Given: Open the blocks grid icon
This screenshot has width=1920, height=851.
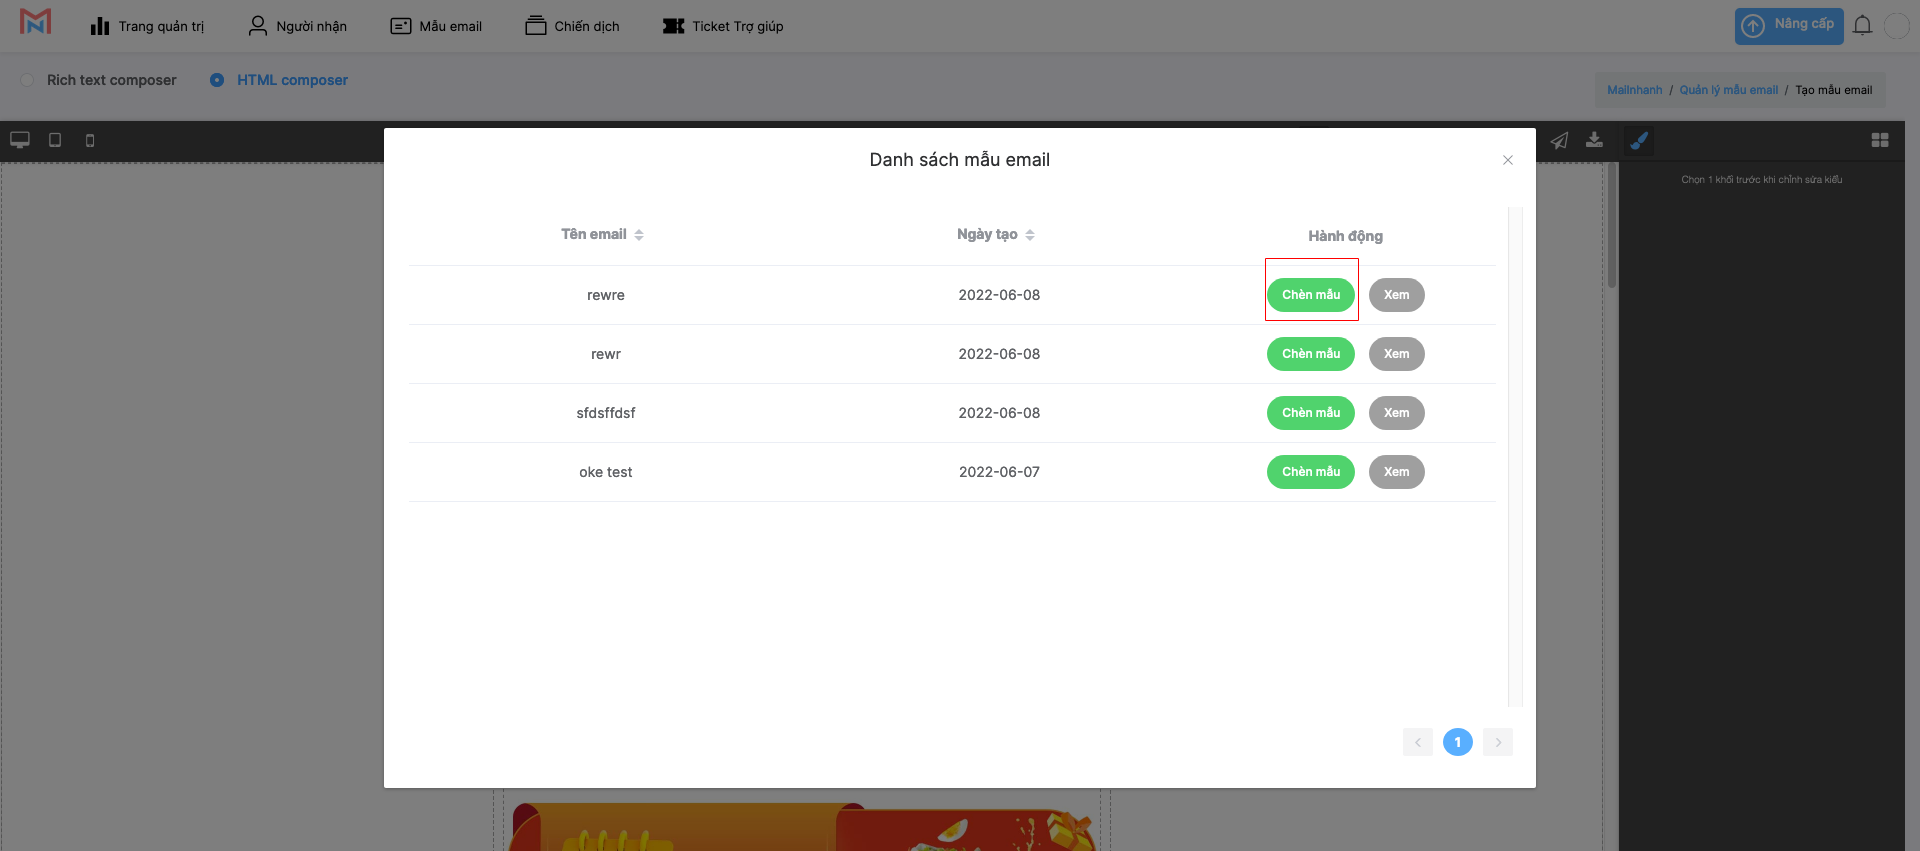Looking at the screenshot, I should (1880, 141).
